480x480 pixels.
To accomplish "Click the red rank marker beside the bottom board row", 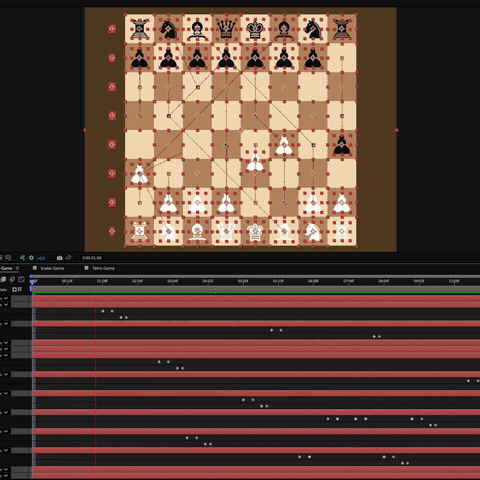I will [x=112, y=231].
